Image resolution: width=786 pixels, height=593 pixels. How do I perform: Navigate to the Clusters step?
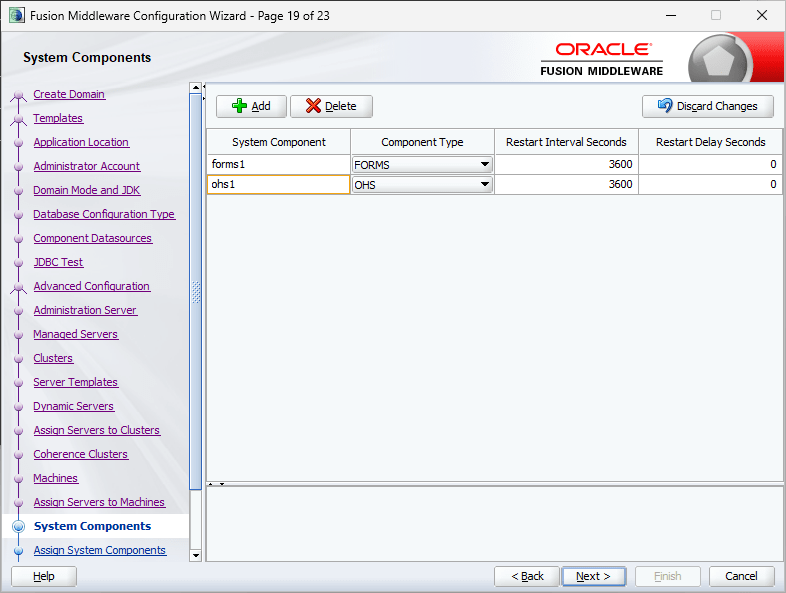(53, 358)
